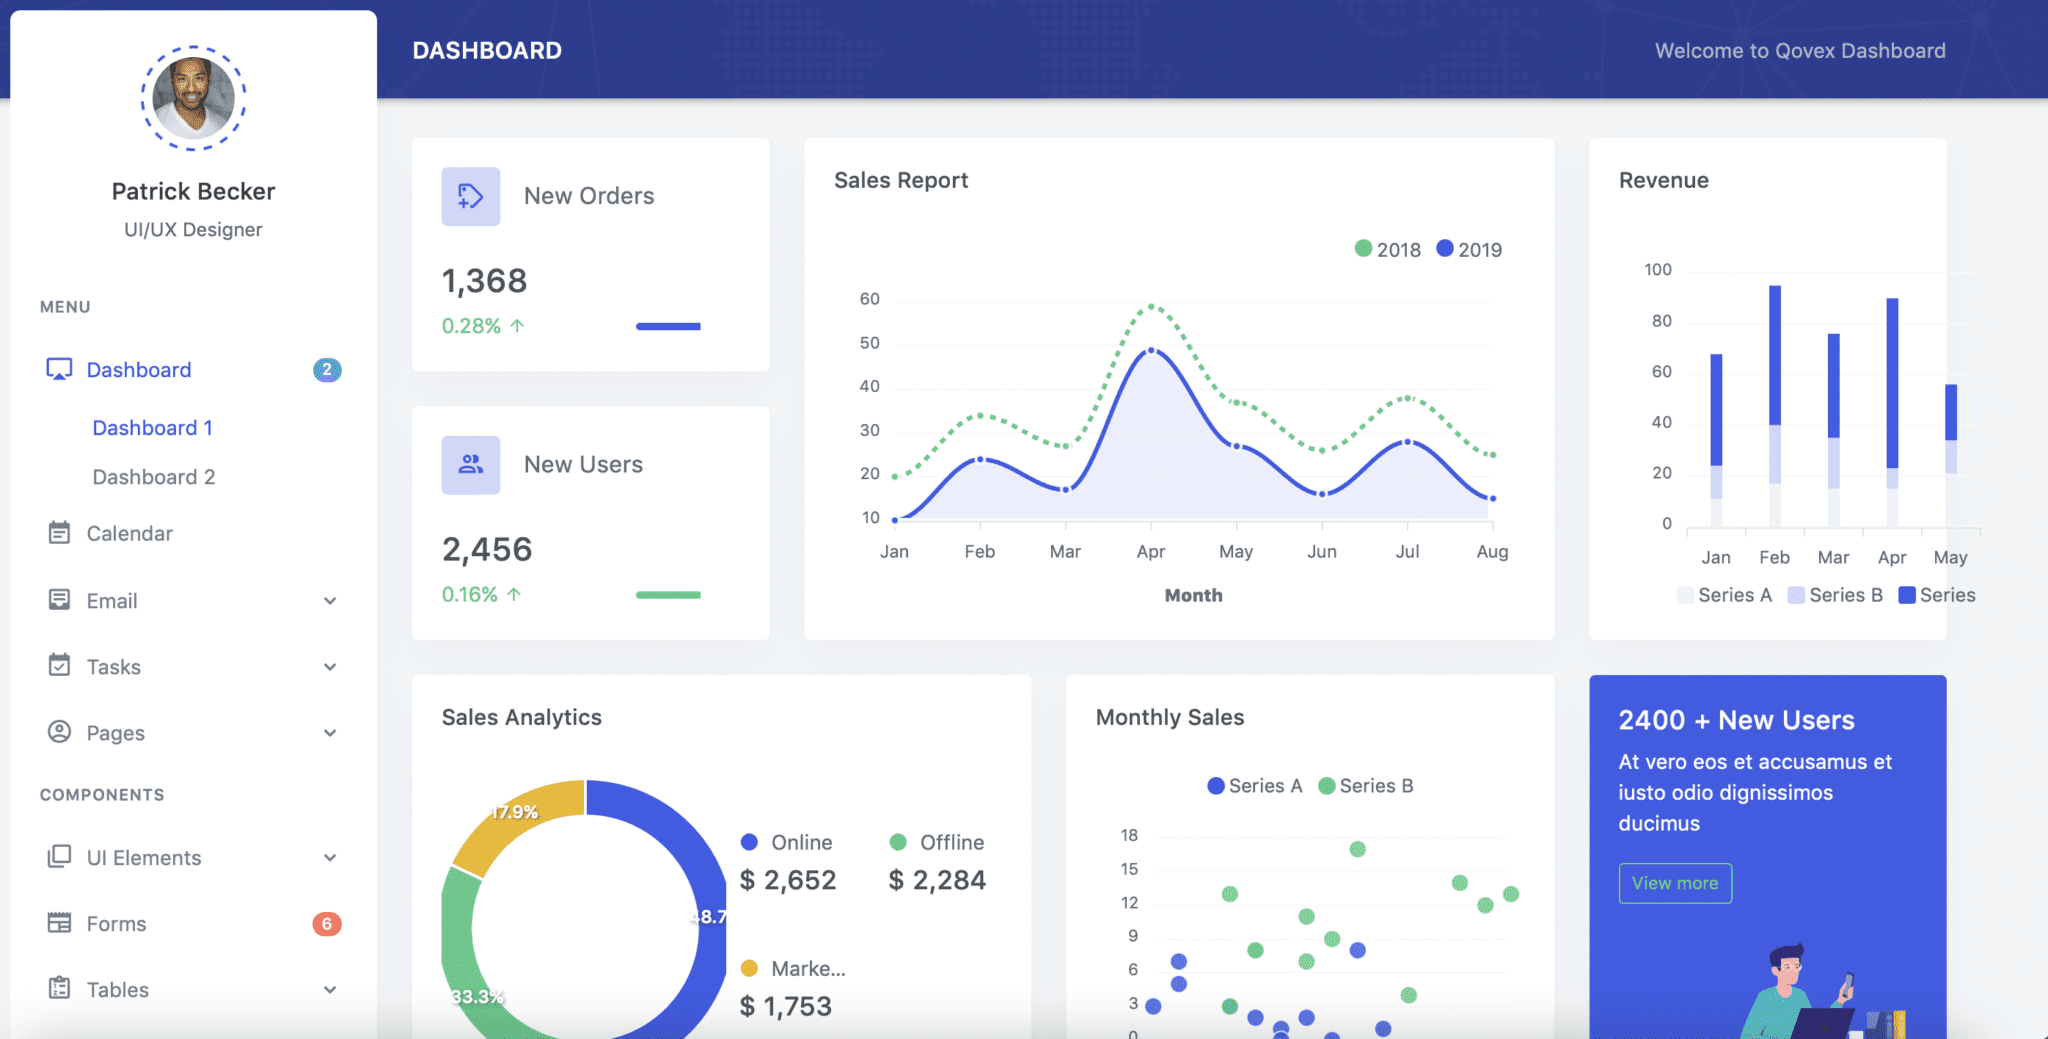Image resolution: width=2048 pixels, height=1039 pixels.
Task: Expand the Pages menu chevron
Action: click(330, 733)
